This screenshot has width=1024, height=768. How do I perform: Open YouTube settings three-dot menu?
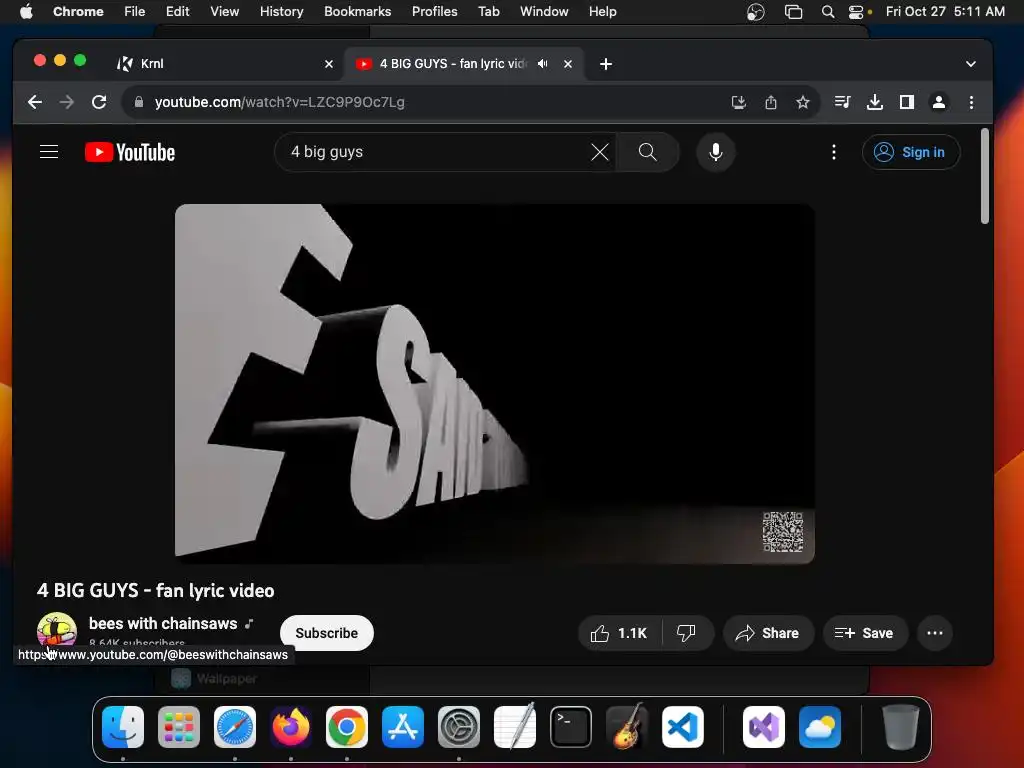833,152
